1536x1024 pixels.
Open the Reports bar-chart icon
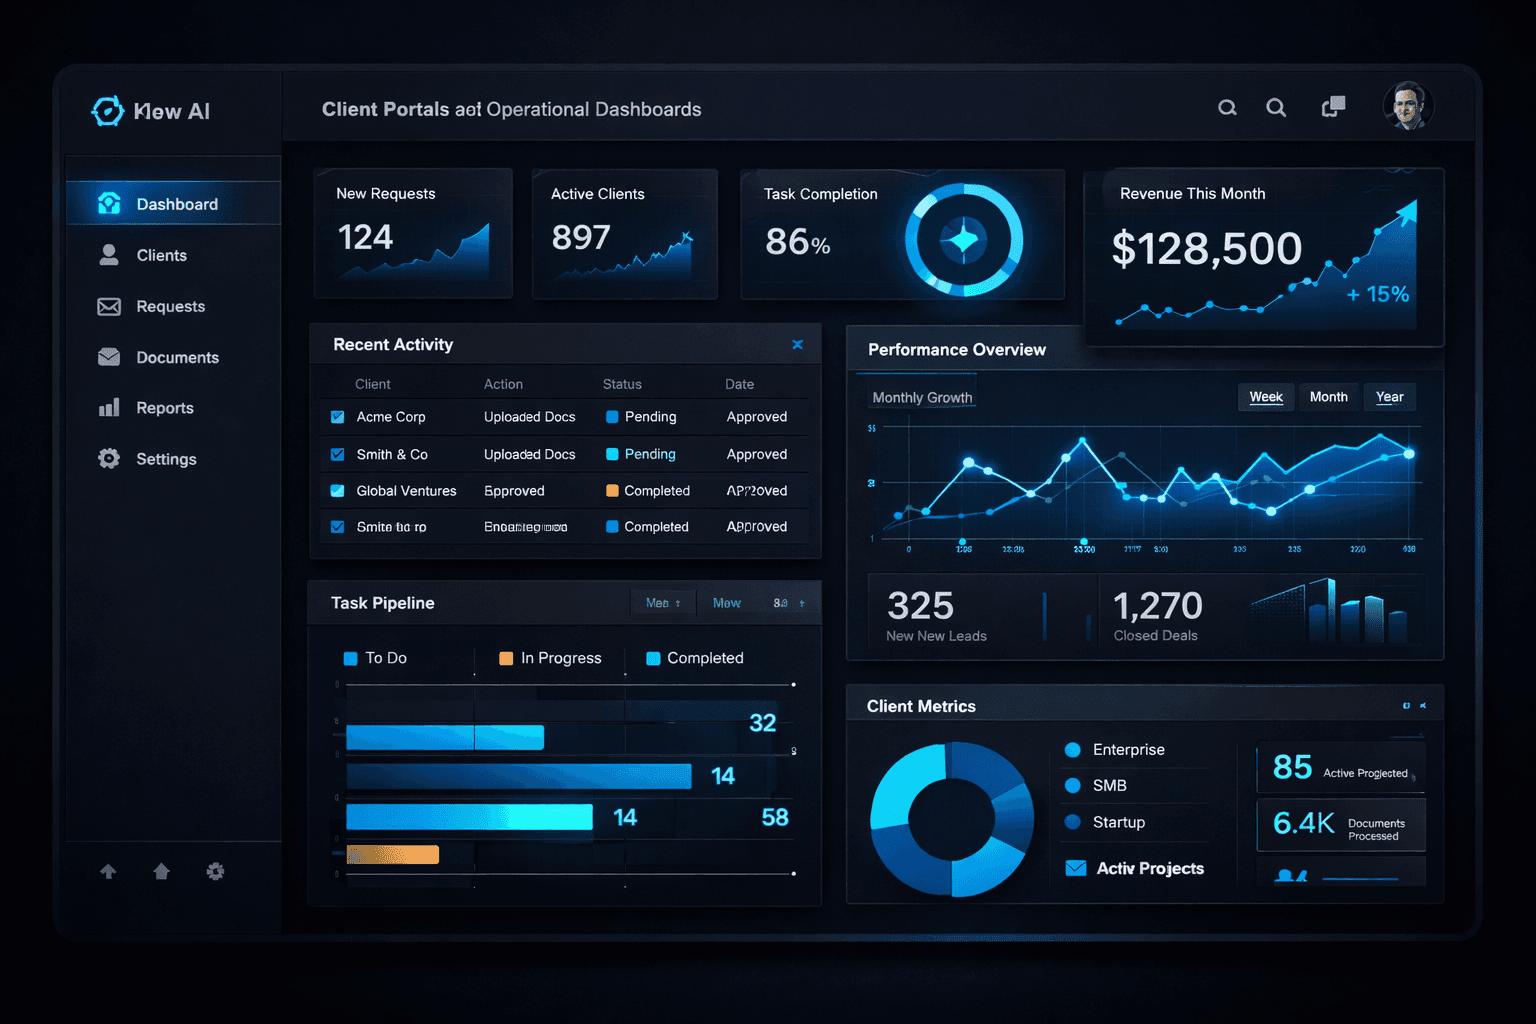click(x=109, y=407)
